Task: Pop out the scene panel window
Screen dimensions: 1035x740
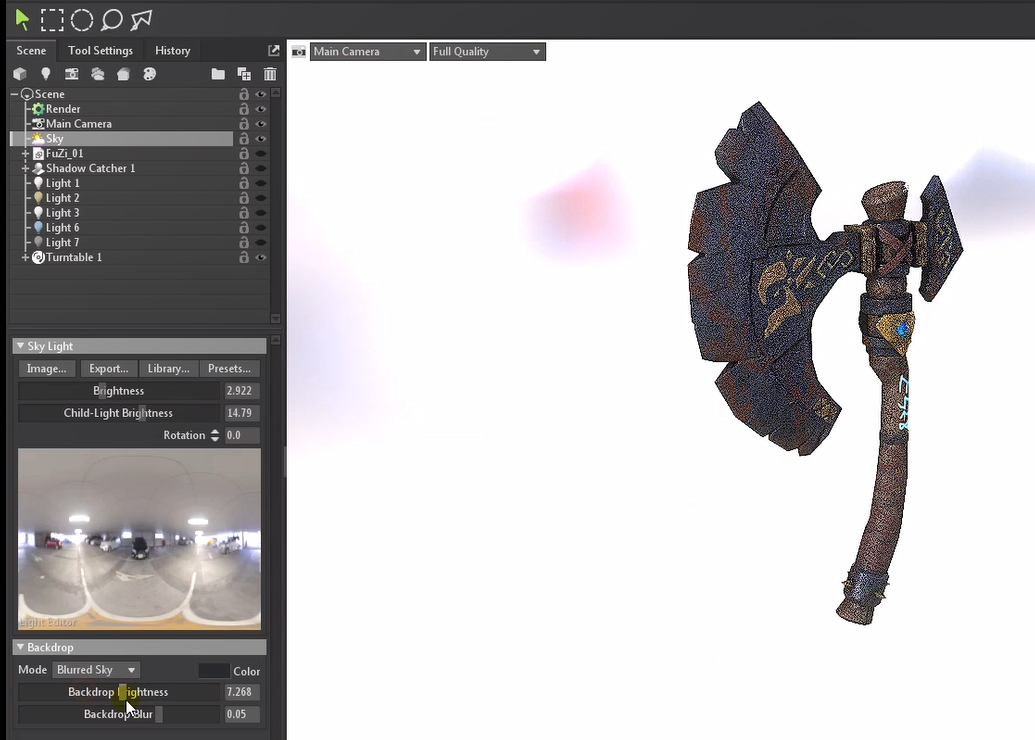Action: click(x=274, y=51)
